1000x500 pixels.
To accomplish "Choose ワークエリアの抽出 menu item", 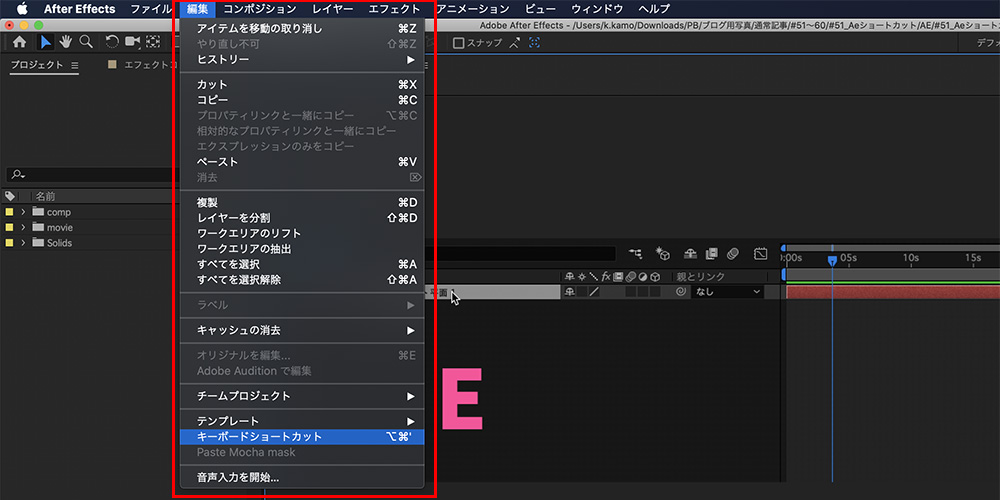I will coord(302,249).
